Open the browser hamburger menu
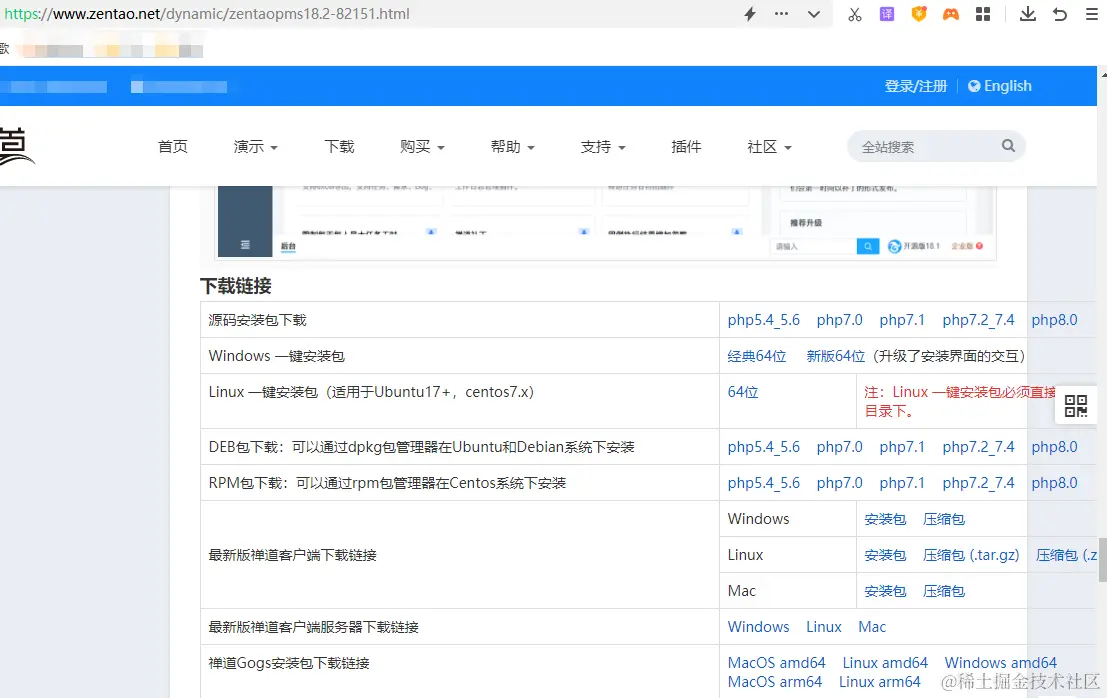 tap(1091, 14)
